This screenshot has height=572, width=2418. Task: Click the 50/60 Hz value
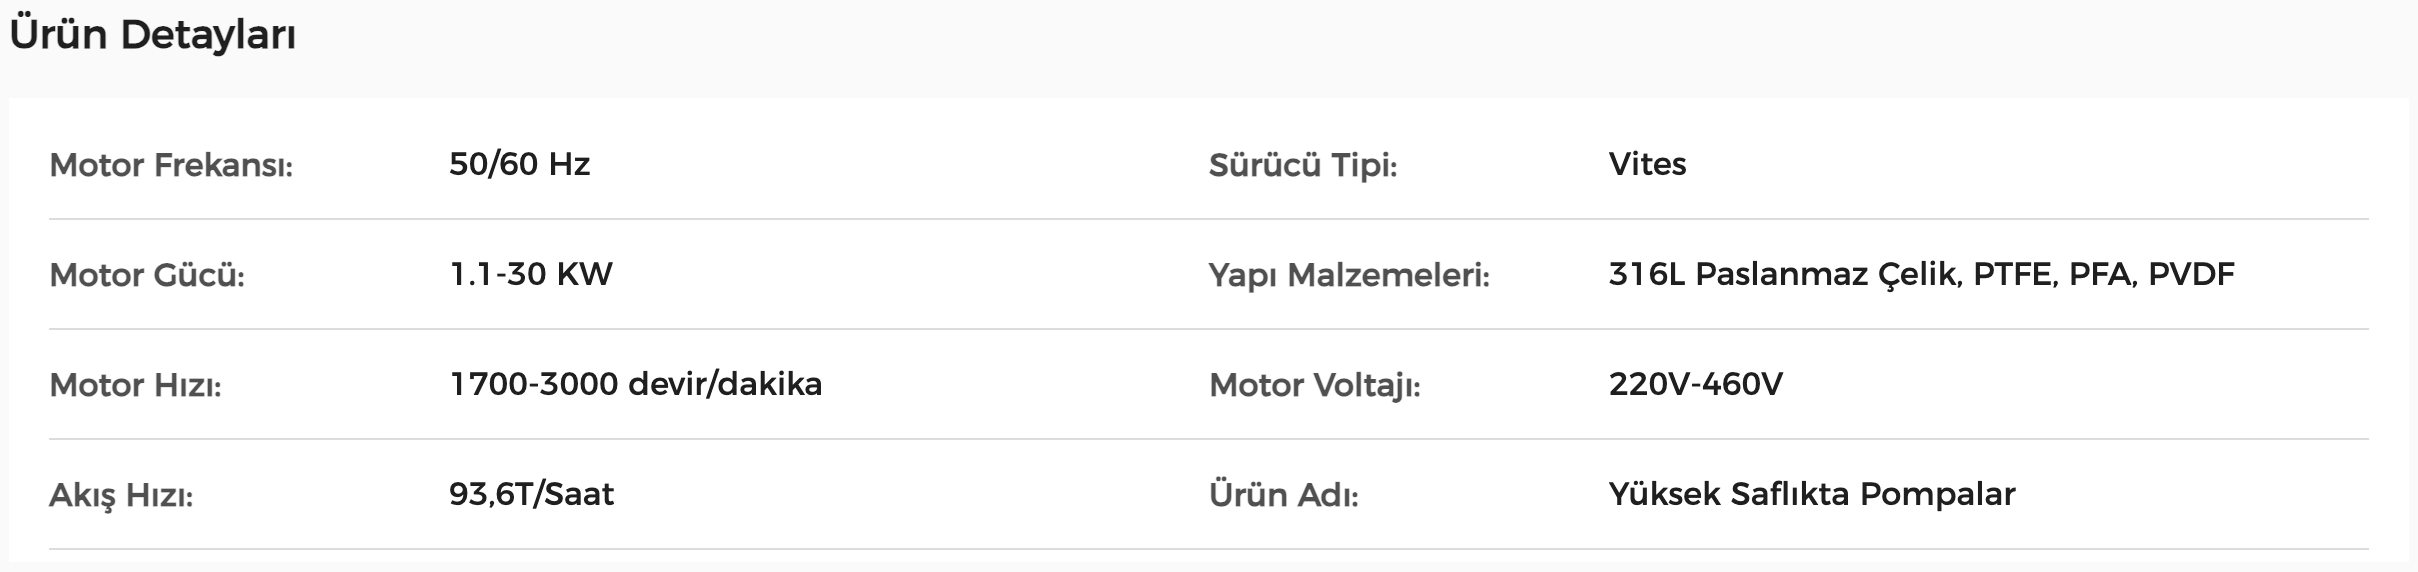pyautogui.click(x=520, y=164)
